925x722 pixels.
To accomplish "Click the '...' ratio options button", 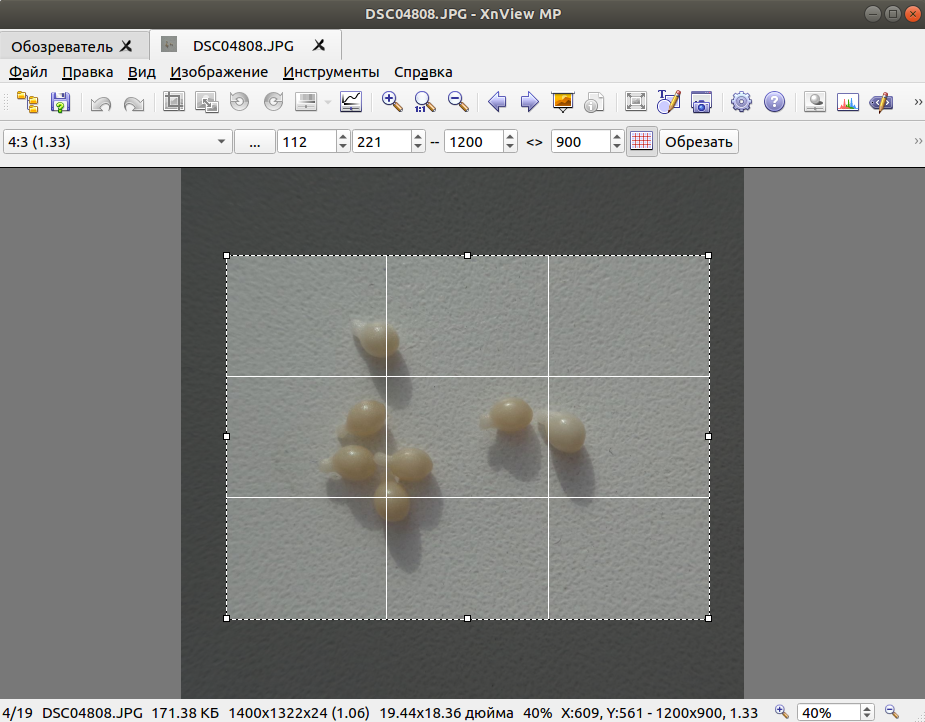I will pos(255,142).
